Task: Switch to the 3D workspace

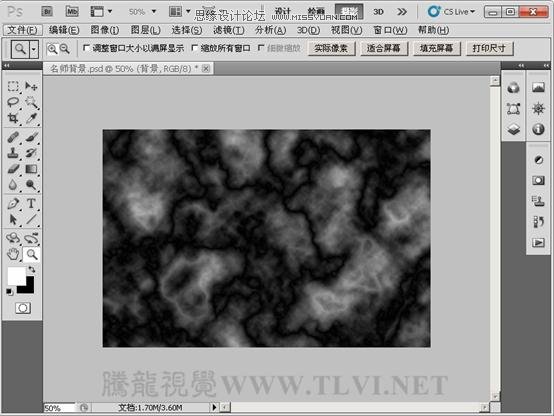Action: (378, 12)
